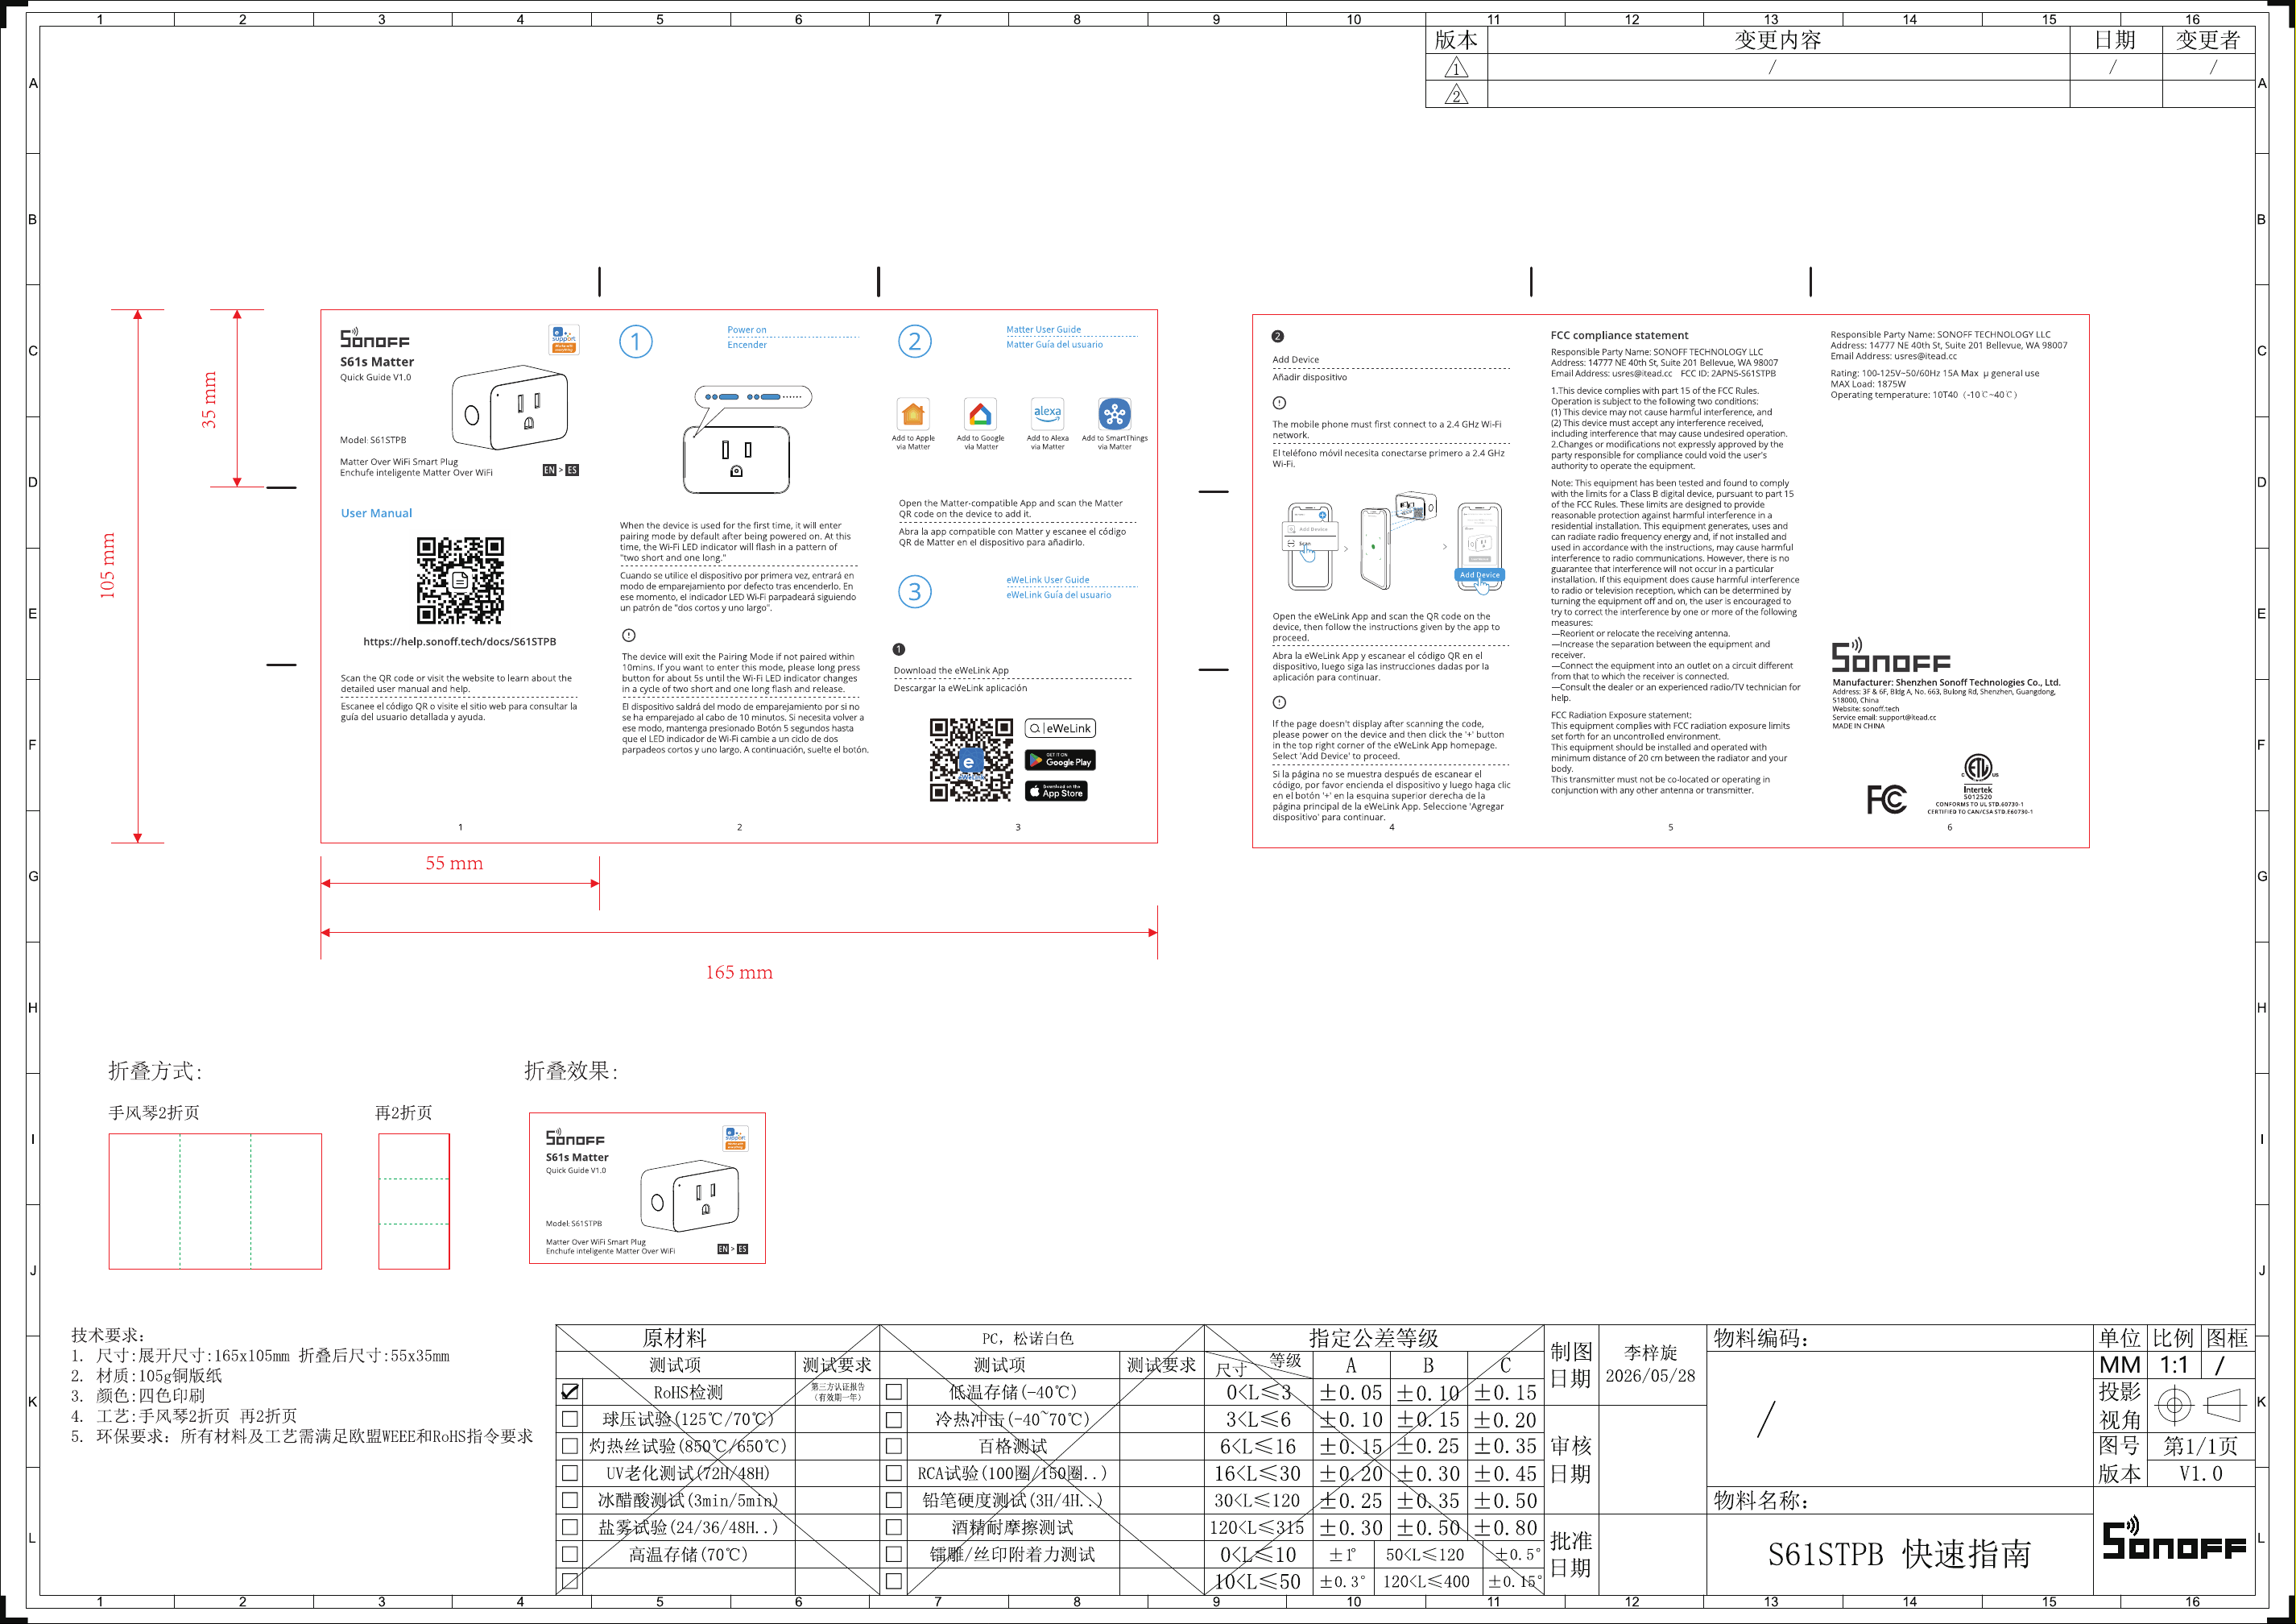Tick the 百格测试 checkbox

(894, 1446)
